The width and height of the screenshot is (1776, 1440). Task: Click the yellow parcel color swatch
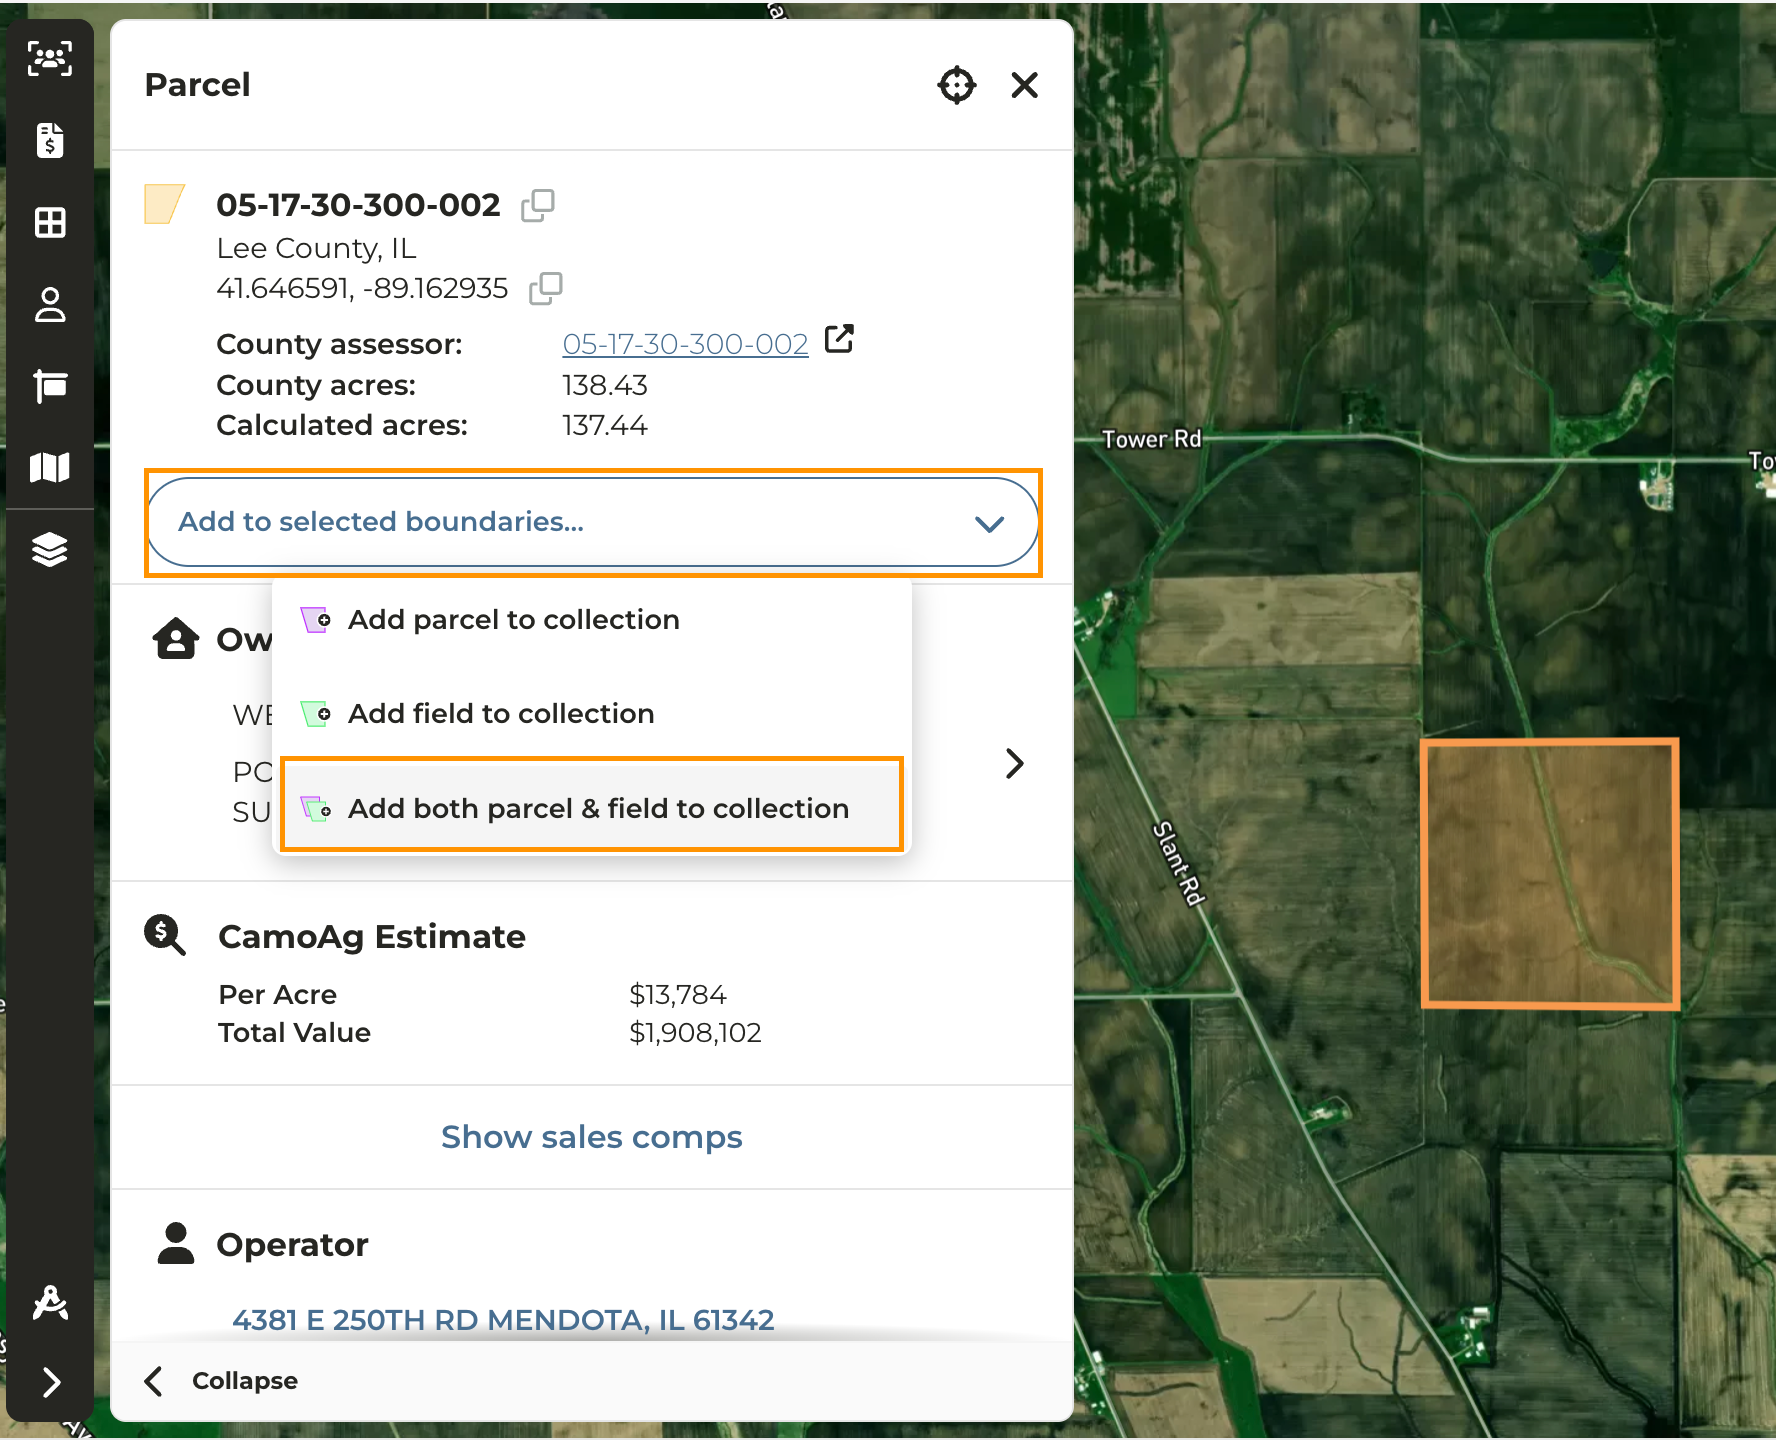(x=164, y=203)
